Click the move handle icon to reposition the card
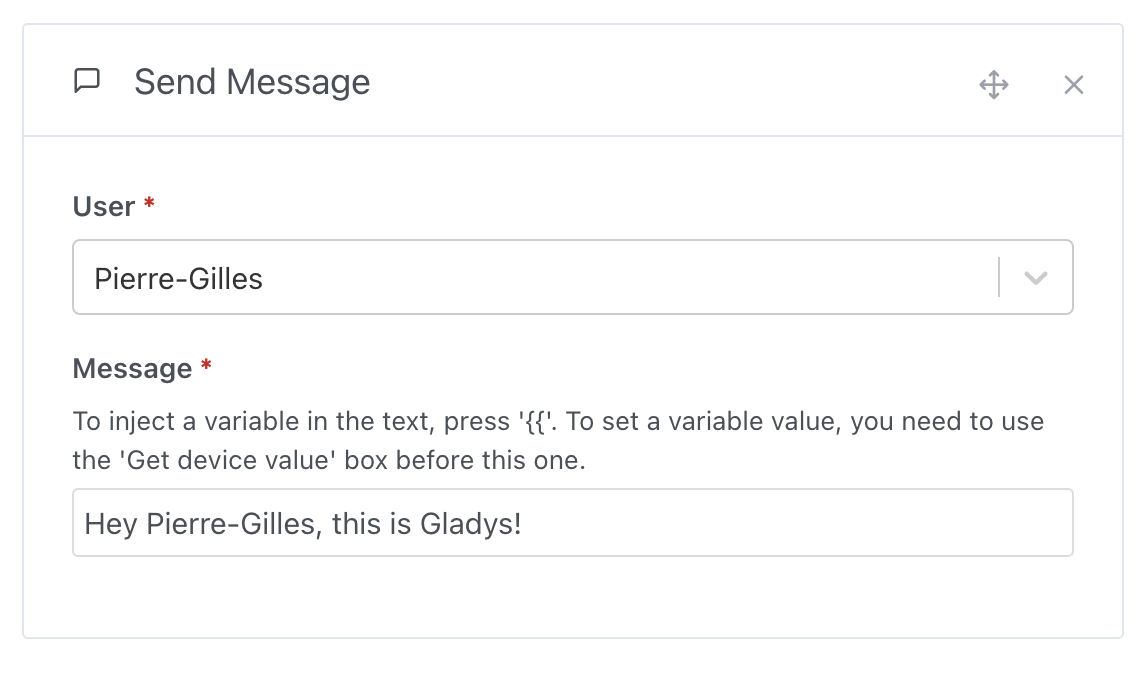1148x676 pixels. (x=994, y=85)
